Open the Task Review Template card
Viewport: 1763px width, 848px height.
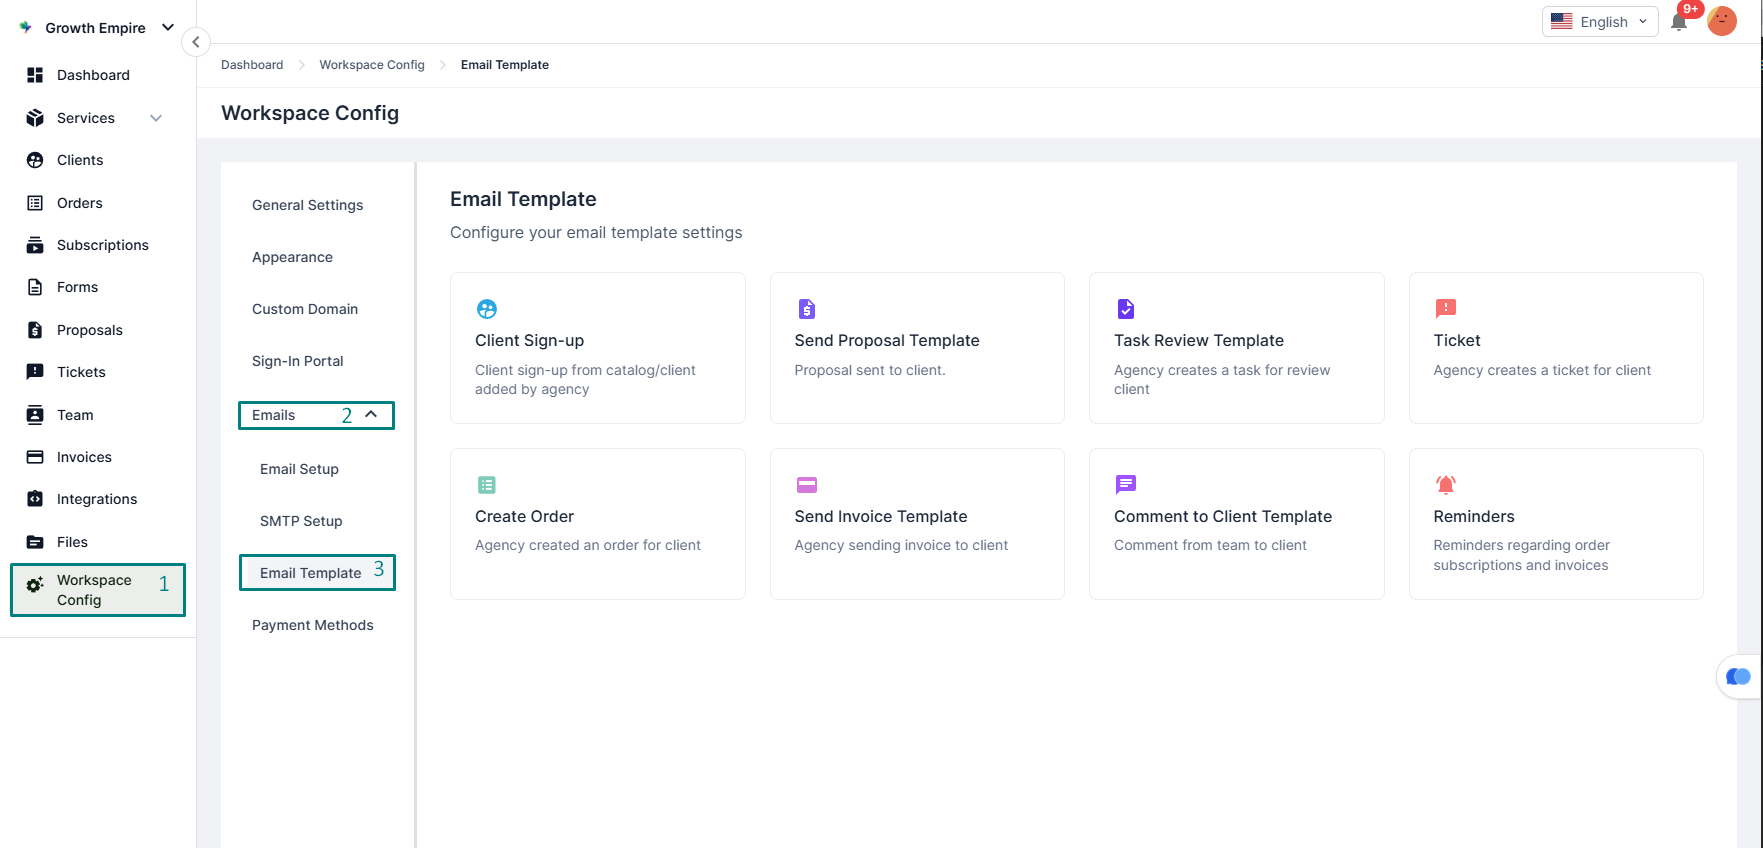coord(1236,347)
